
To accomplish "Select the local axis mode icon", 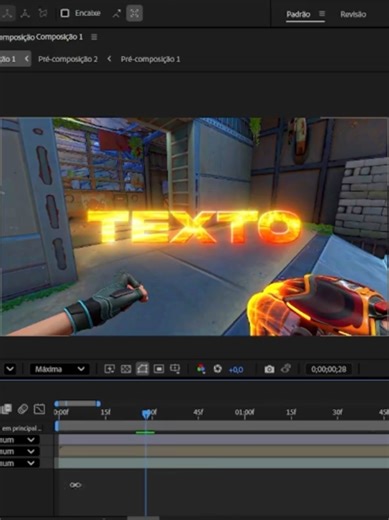I will (x=7, y=14).
